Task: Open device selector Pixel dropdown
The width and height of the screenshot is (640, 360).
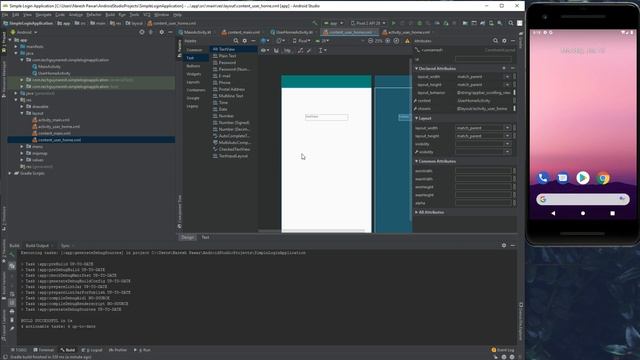Action: coord(301,41)
